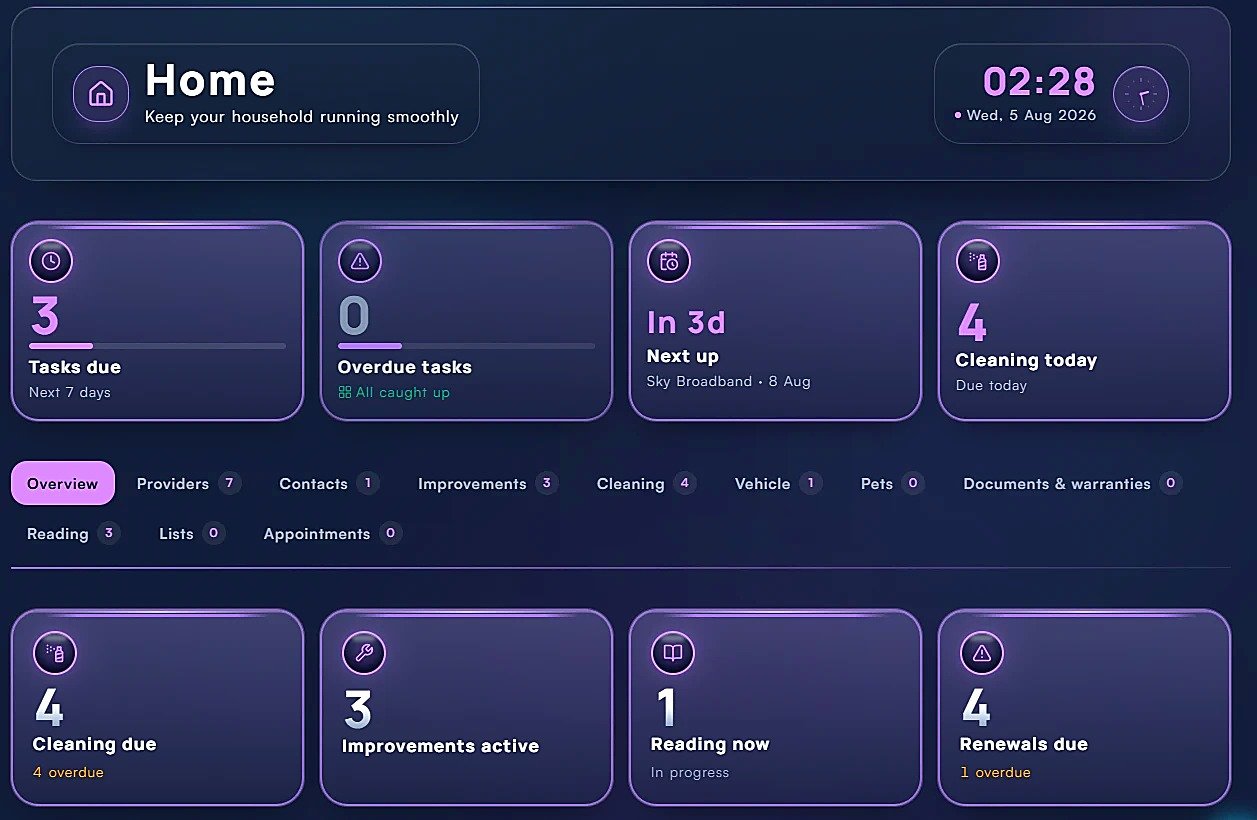Switch to the Providers tab
This screenshot has height=820, width=1257.
click(x=188, y=484)
